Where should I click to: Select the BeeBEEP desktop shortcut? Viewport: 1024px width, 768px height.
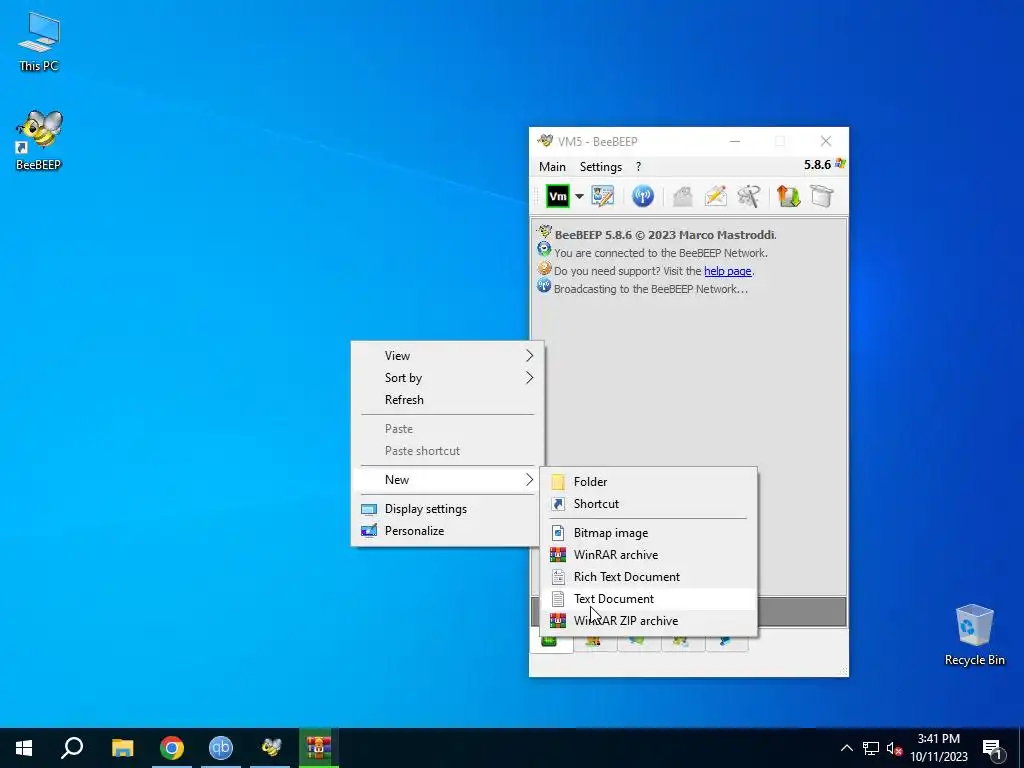(x=39, y=140)
